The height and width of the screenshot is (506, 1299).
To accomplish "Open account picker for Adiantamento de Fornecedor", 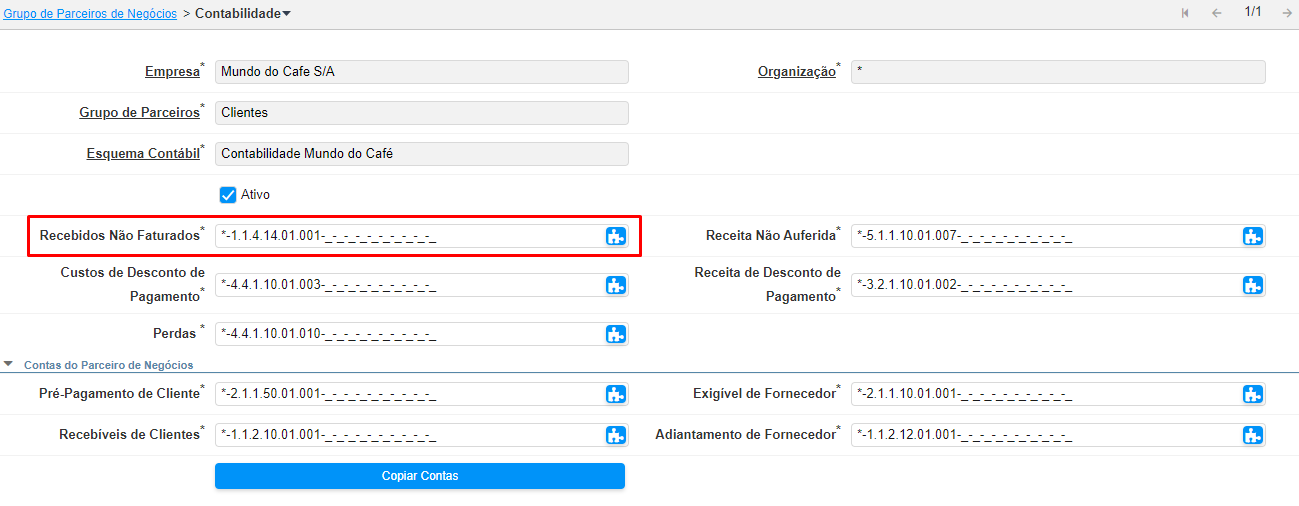I will pyautogui.click(x=1252, y=435).
